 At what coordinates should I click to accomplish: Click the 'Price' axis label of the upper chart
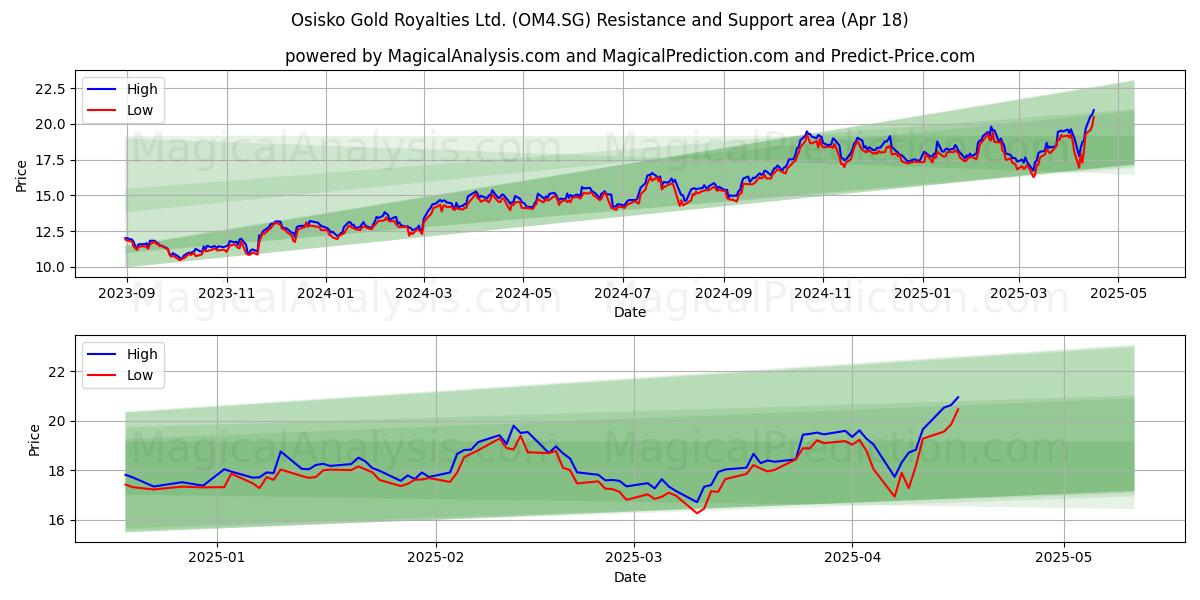(x=22, y=177)
